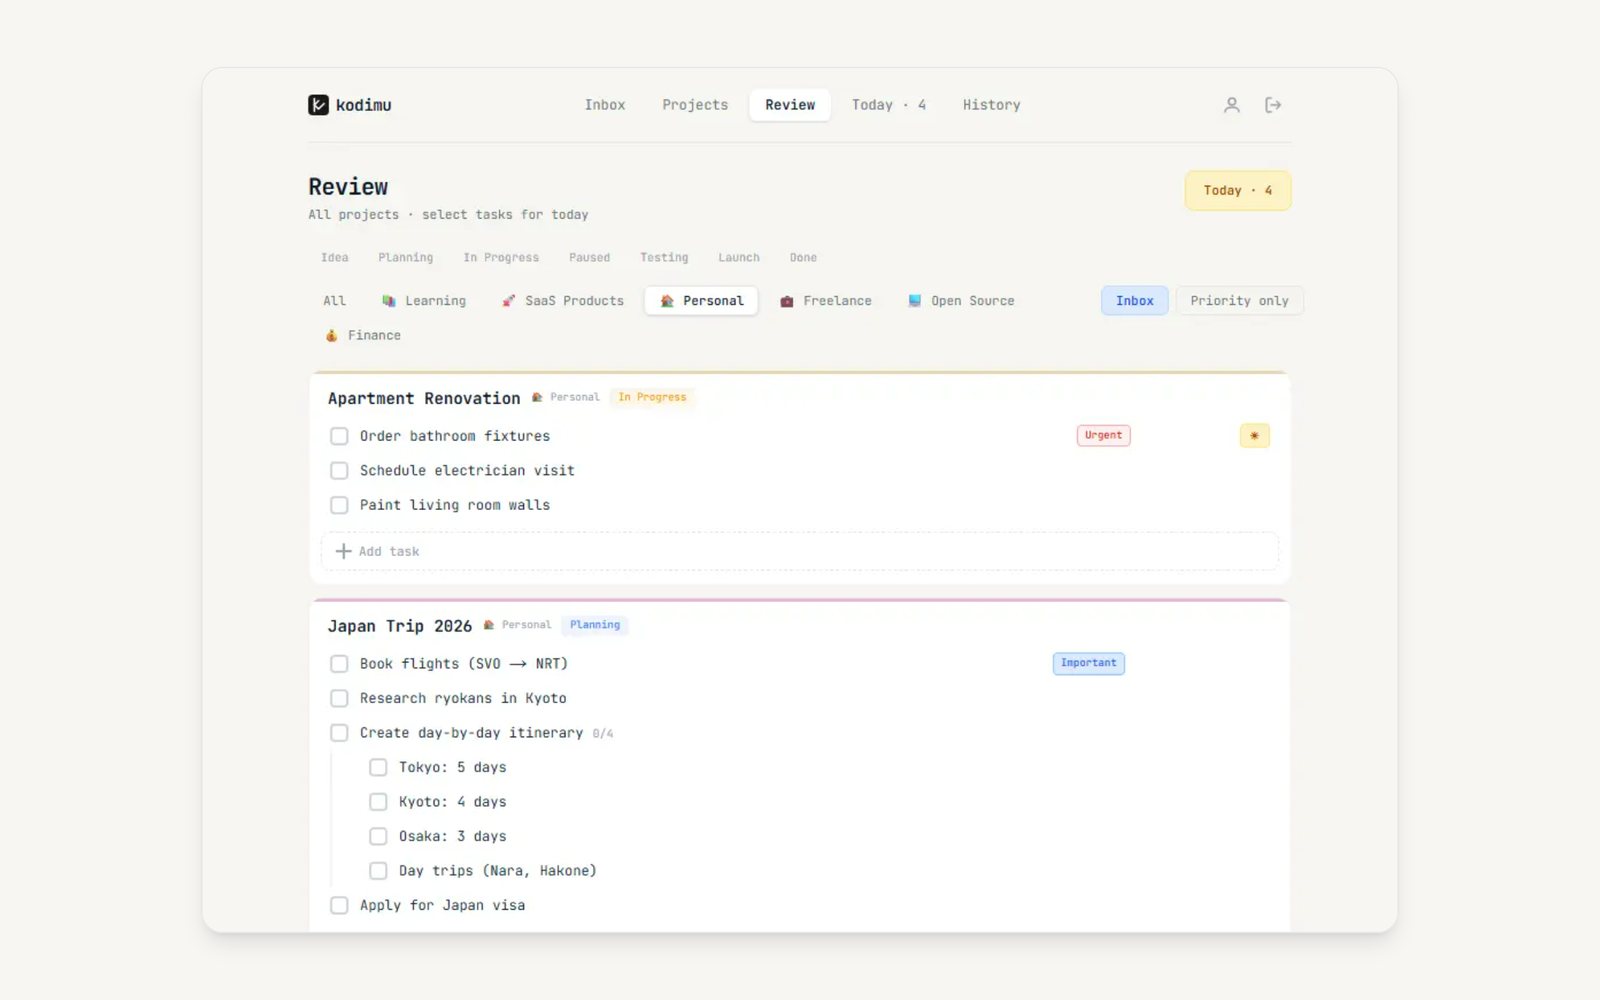Go to the Projects nav tab
Screen dimensions: 1600x1000
(695, 105)
